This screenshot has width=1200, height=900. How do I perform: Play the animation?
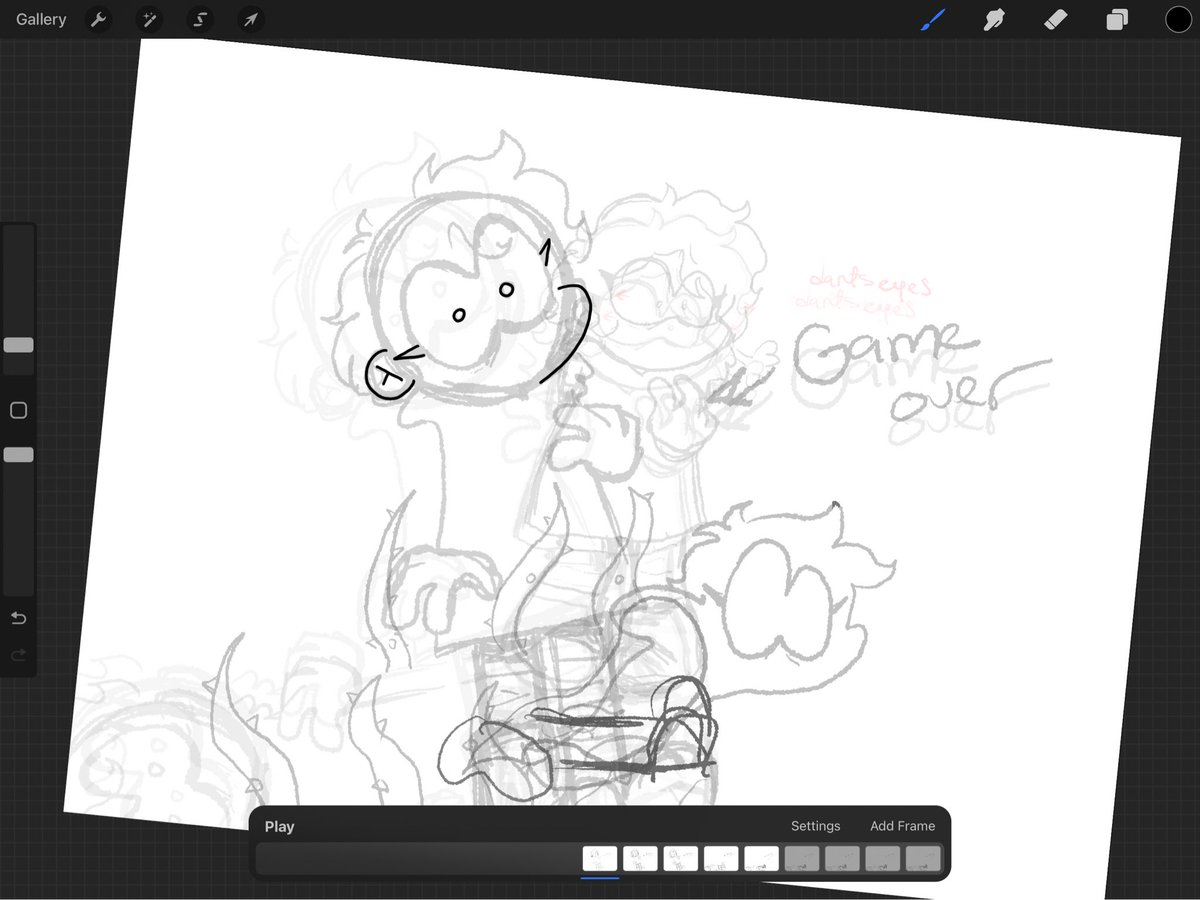[279, 827]
